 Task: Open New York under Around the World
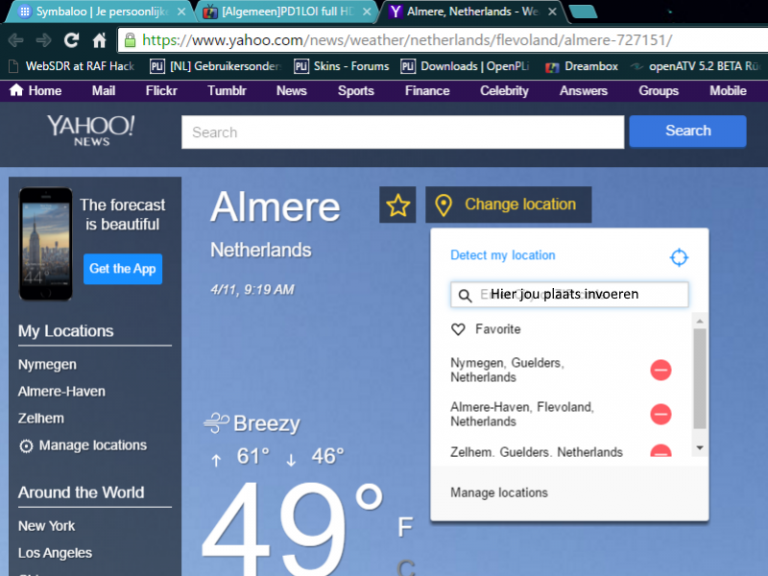click(x=47, y=526)
